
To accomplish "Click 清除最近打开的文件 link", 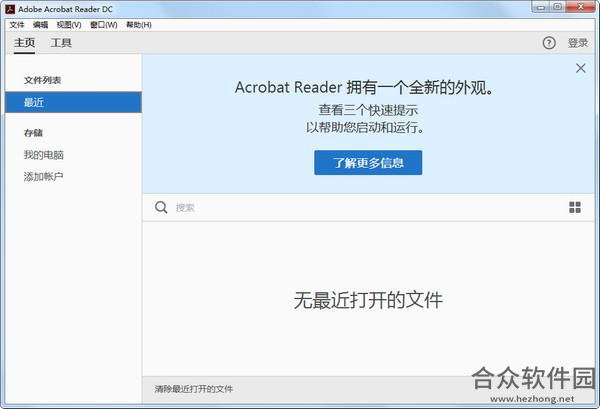I will click(x=194, y=389).
